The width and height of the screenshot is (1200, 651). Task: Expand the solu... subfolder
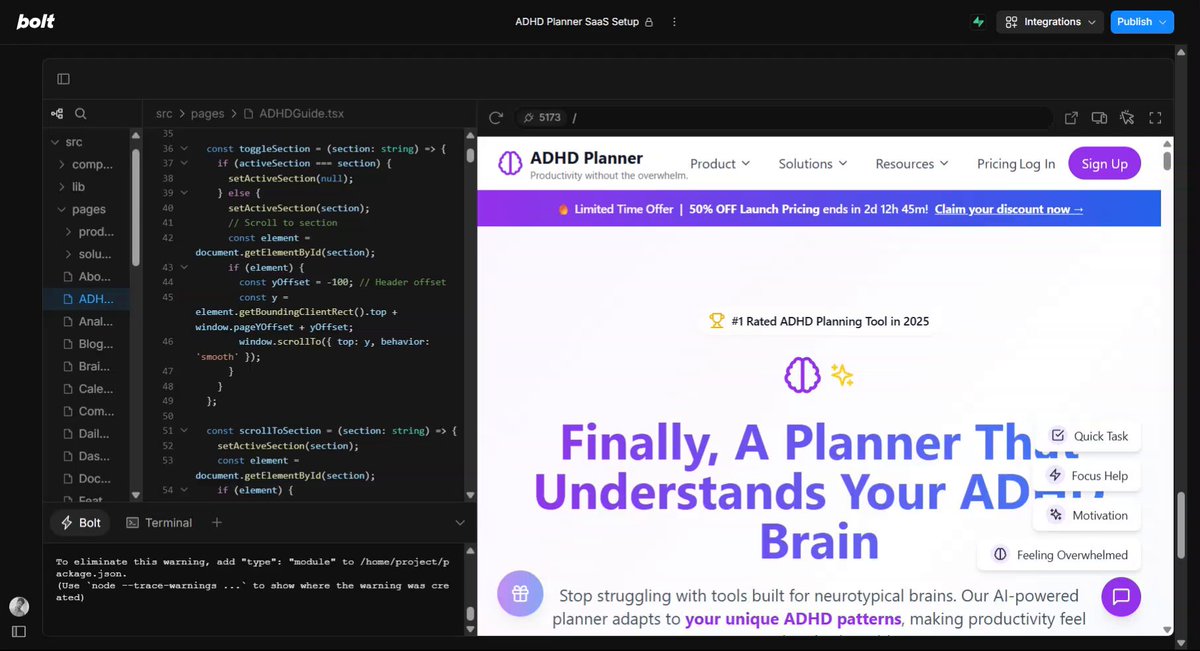[x=90, y=254]
